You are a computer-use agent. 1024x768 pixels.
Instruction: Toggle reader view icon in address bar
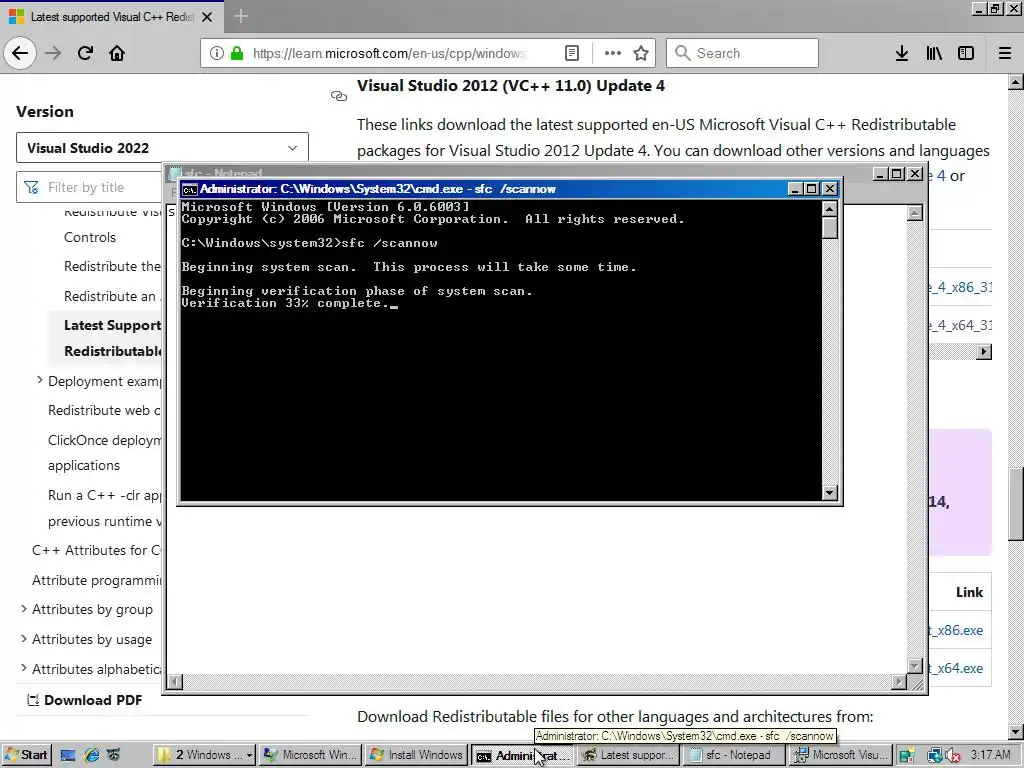pyautogui.click(x=571, y=53)
